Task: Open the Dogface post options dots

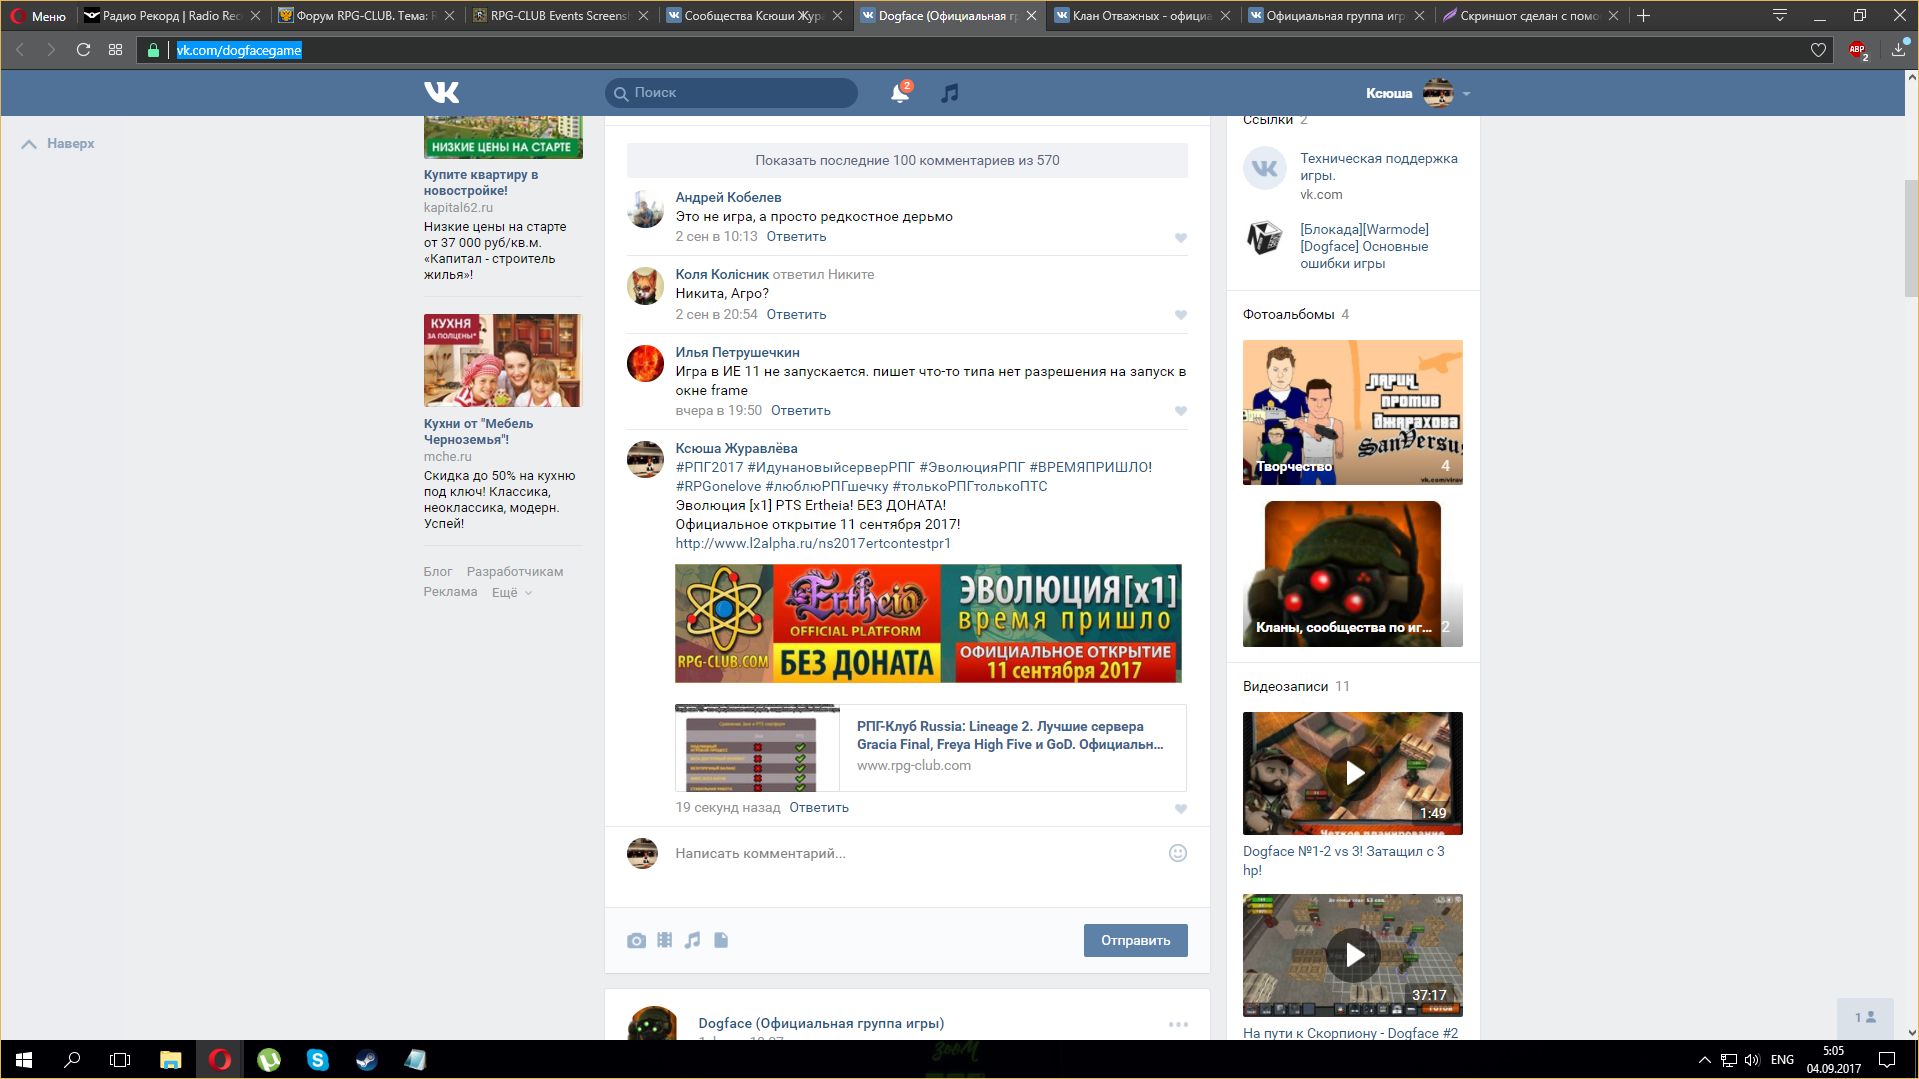Action: pos(1178,1024)
